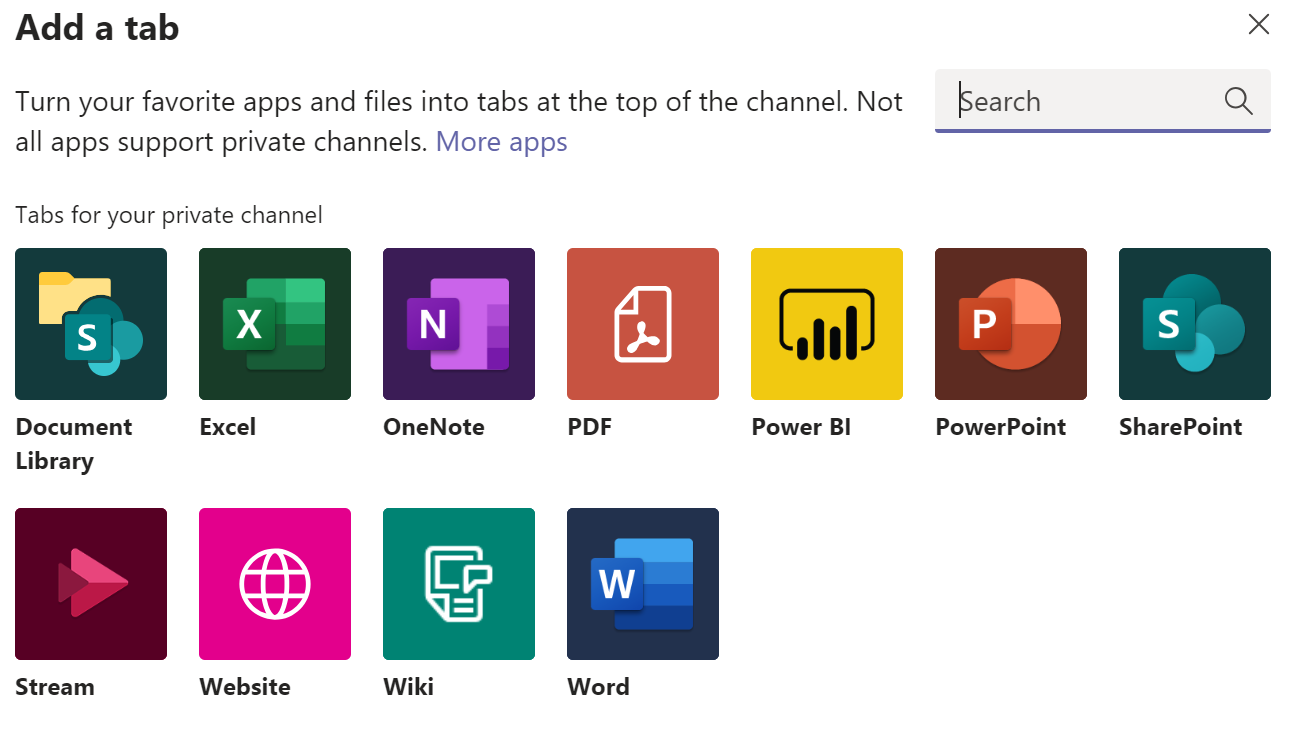The height and width of the screenshot is (755, 1302).
Task: Select the Wiki app icon
Action: pos(459,584)
